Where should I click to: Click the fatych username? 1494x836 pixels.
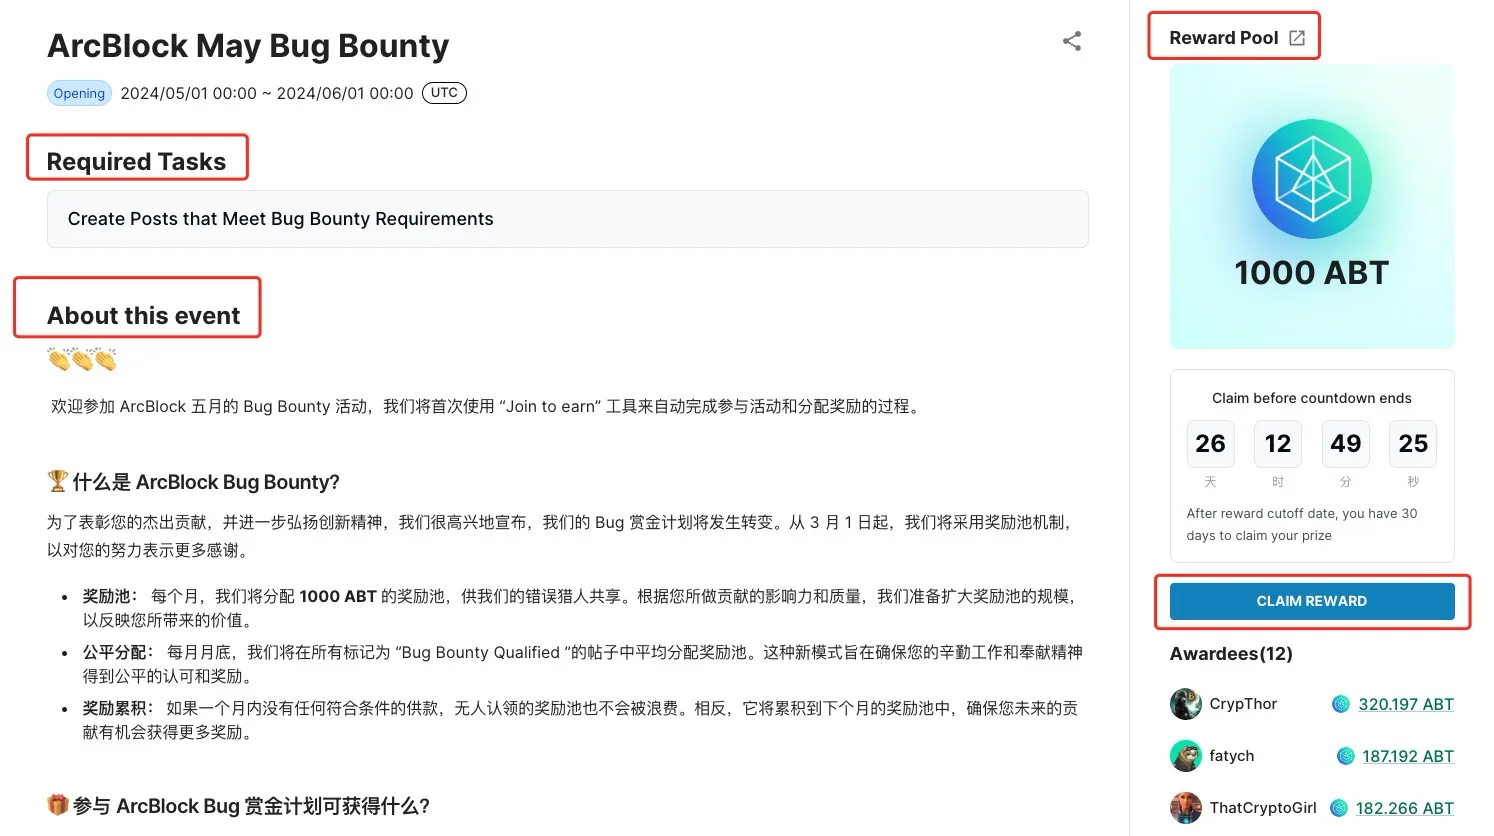point(1232,756)
